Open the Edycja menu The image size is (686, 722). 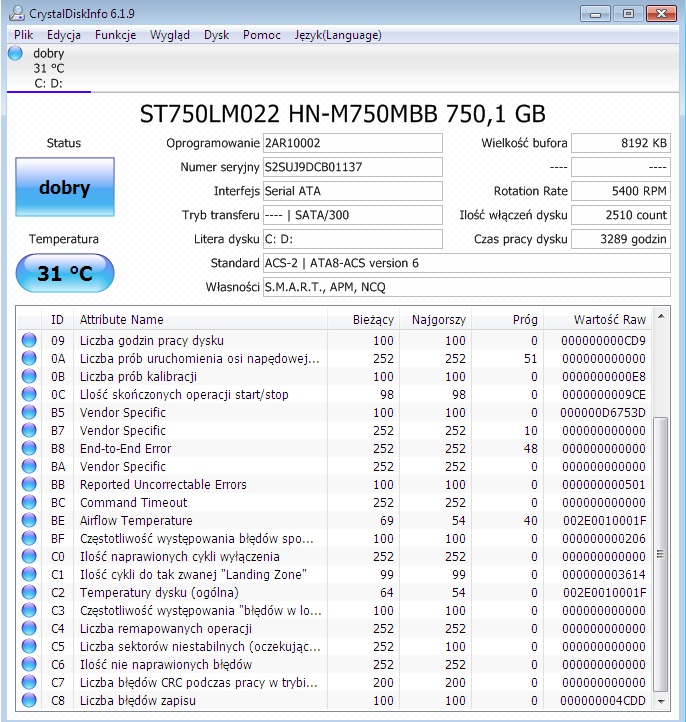coord(64,35)
